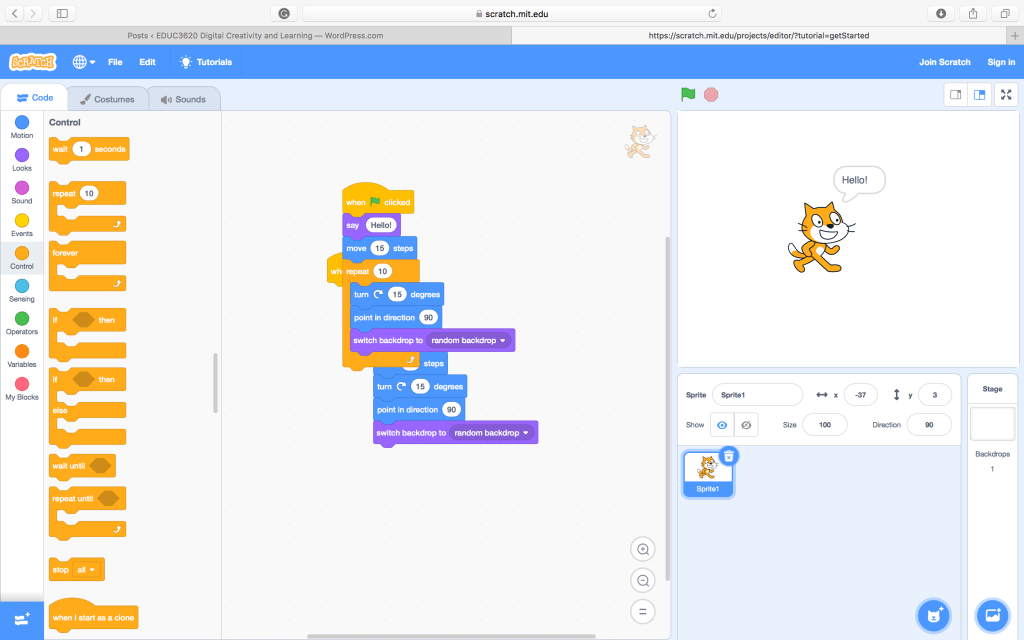Open the Add Extension button
Image resolution: width=1024 pixels, height=640 pixels.
click(x=22, y=619)
